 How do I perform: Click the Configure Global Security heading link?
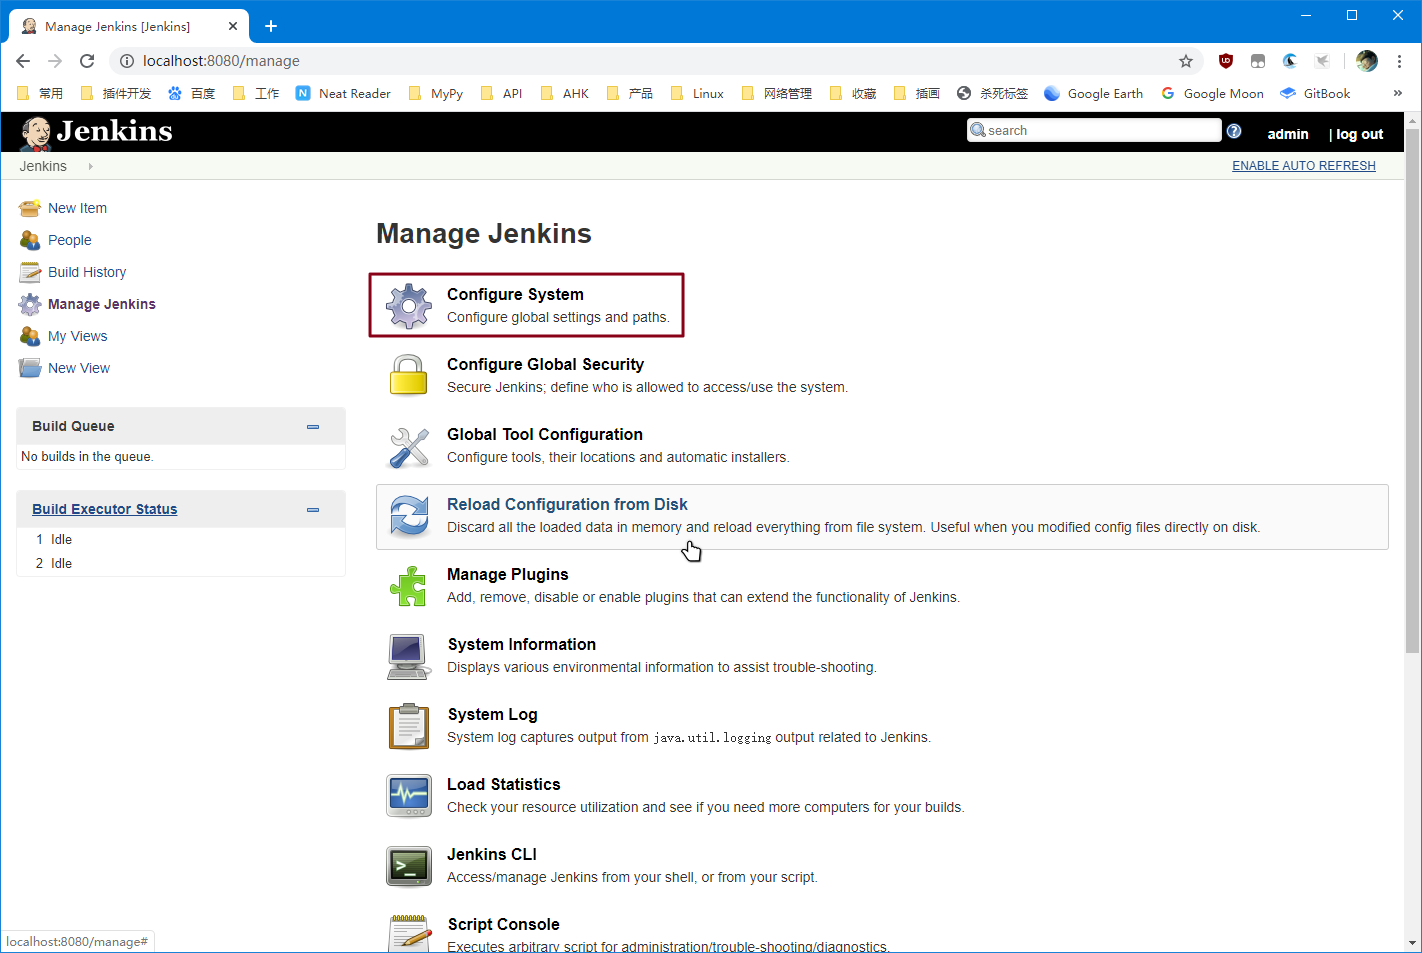pyautogui.click(x=545, y=364)
